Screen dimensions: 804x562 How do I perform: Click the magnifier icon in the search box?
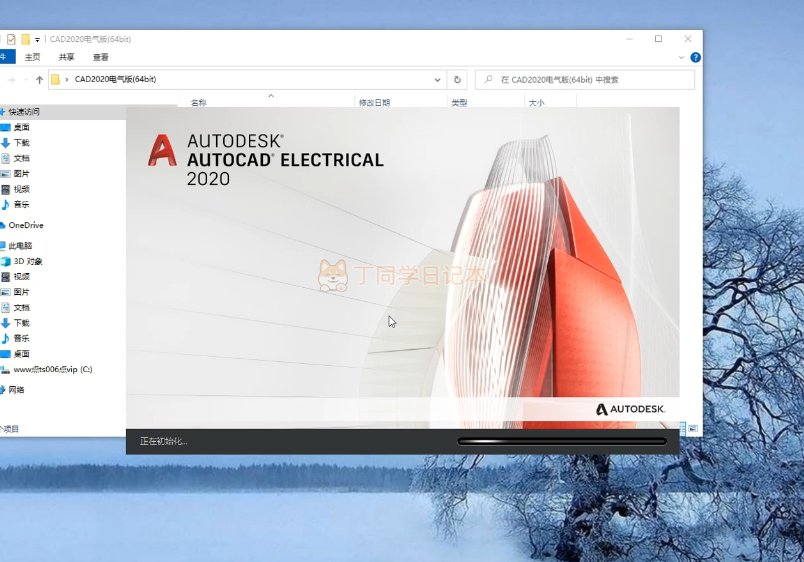click(x=489, y=79)
